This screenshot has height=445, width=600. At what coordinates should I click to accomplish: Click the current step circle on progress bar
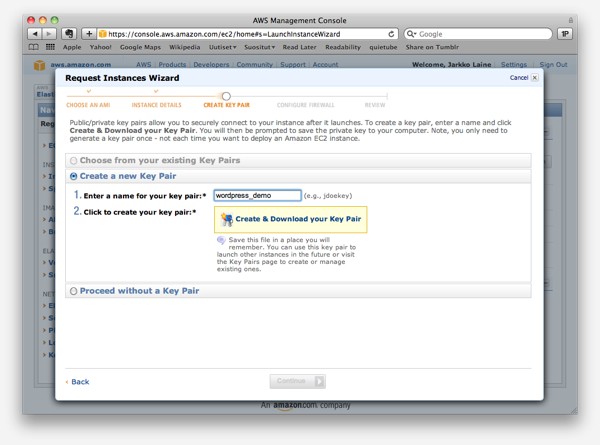tap(226, 96)
